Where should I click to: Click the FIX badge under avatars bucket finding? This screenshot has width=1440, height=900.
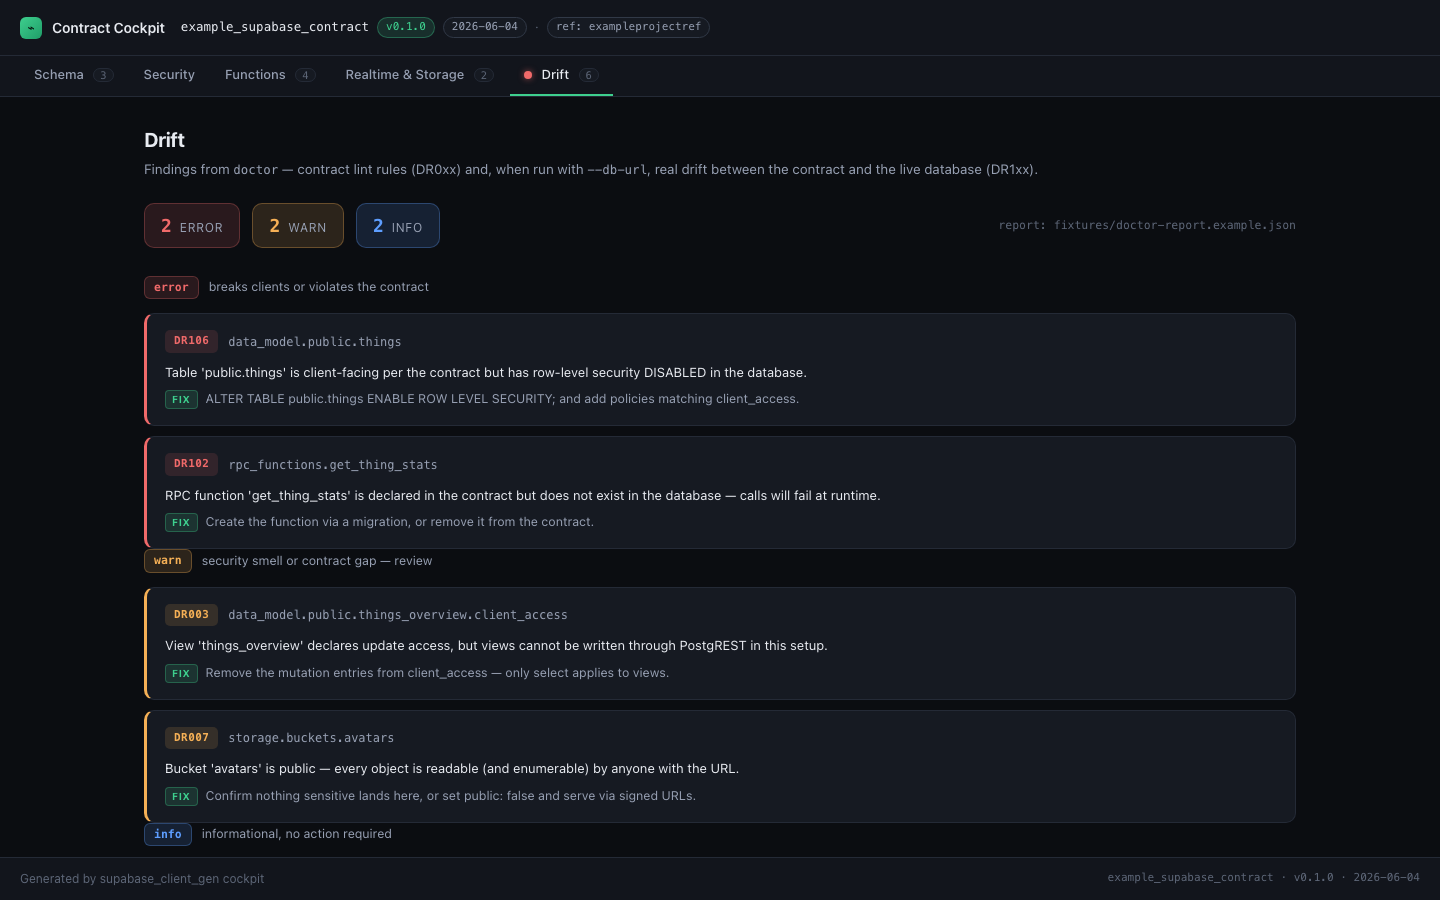tap(181, 797)
